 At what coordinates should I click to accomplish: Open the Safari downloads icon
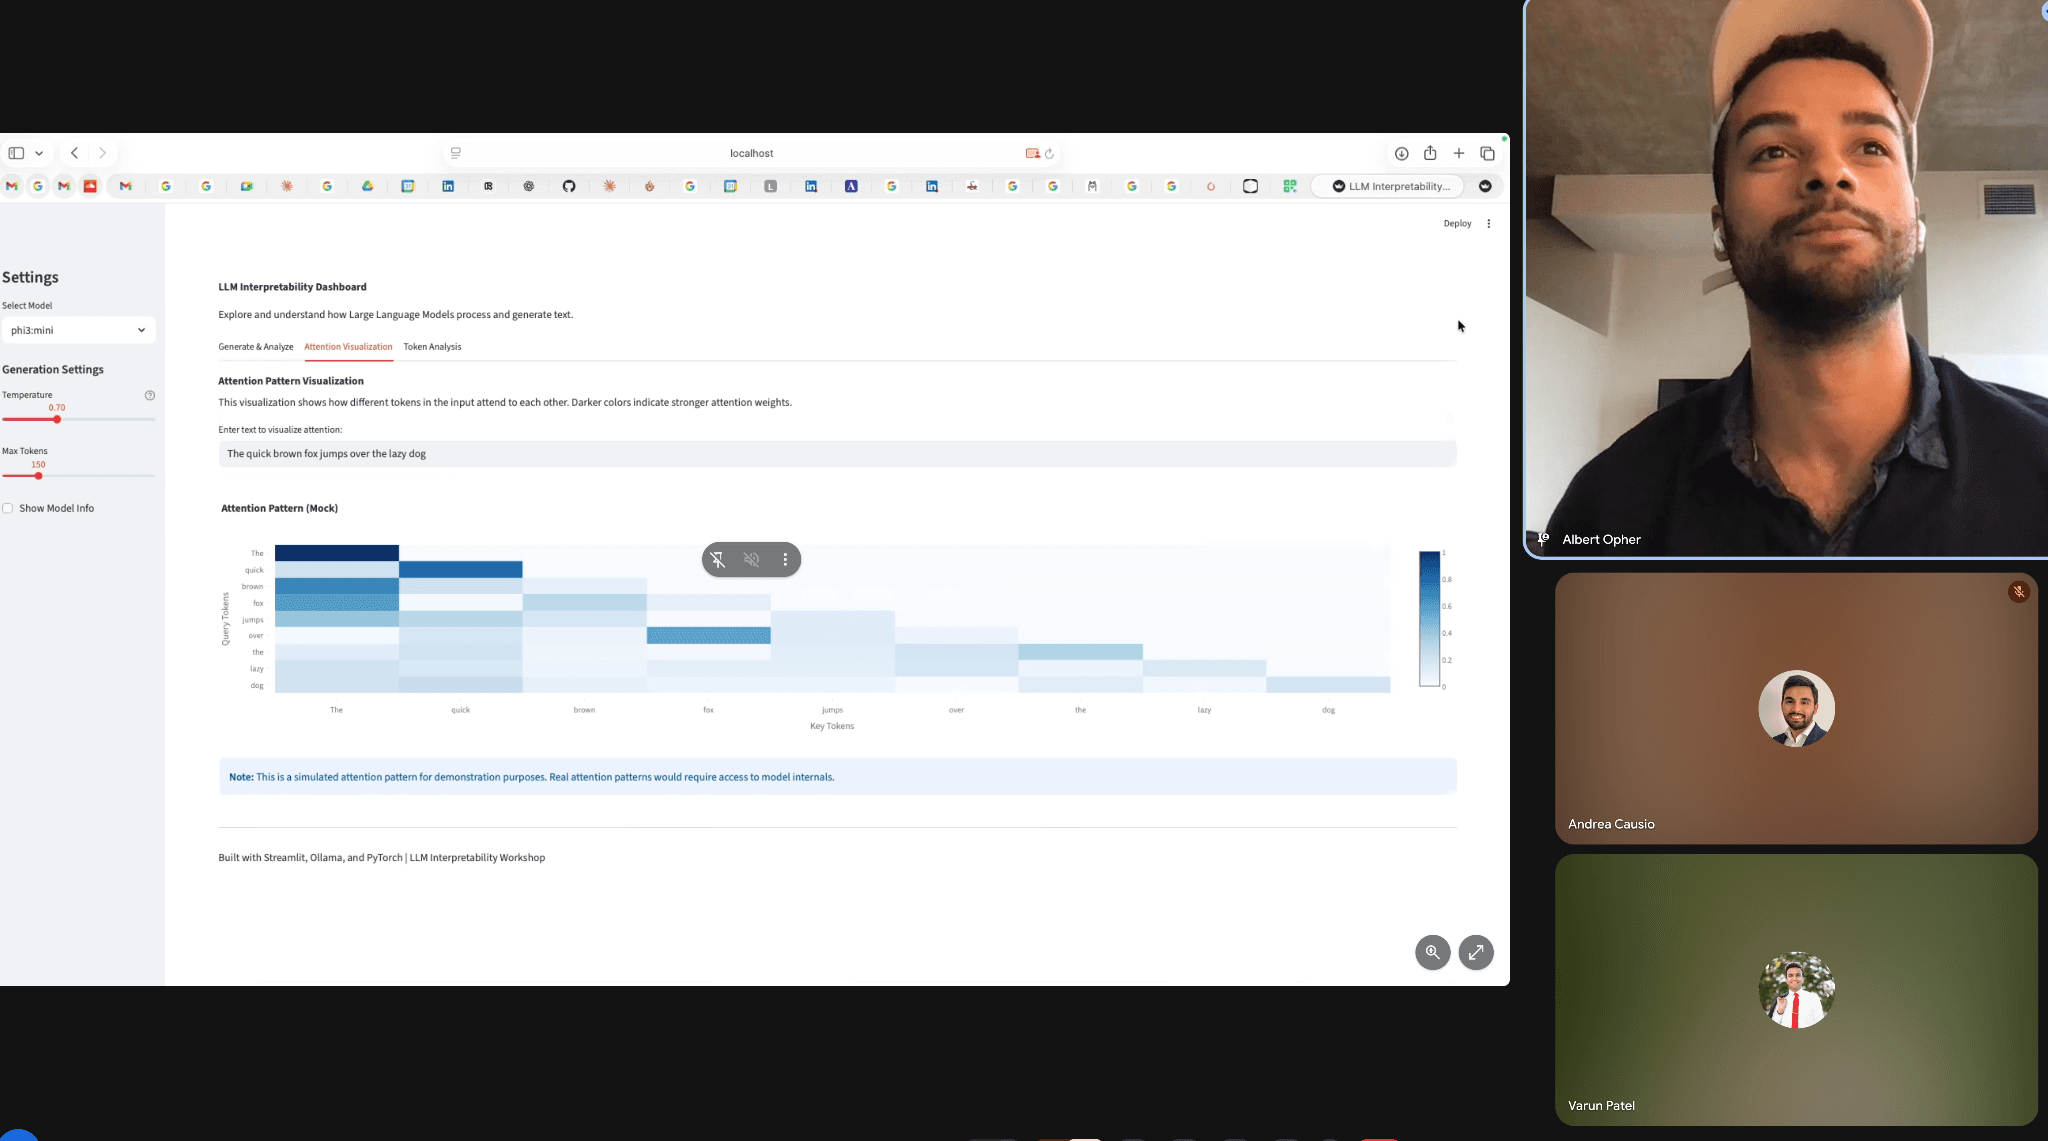click(x=1401, y=153)
